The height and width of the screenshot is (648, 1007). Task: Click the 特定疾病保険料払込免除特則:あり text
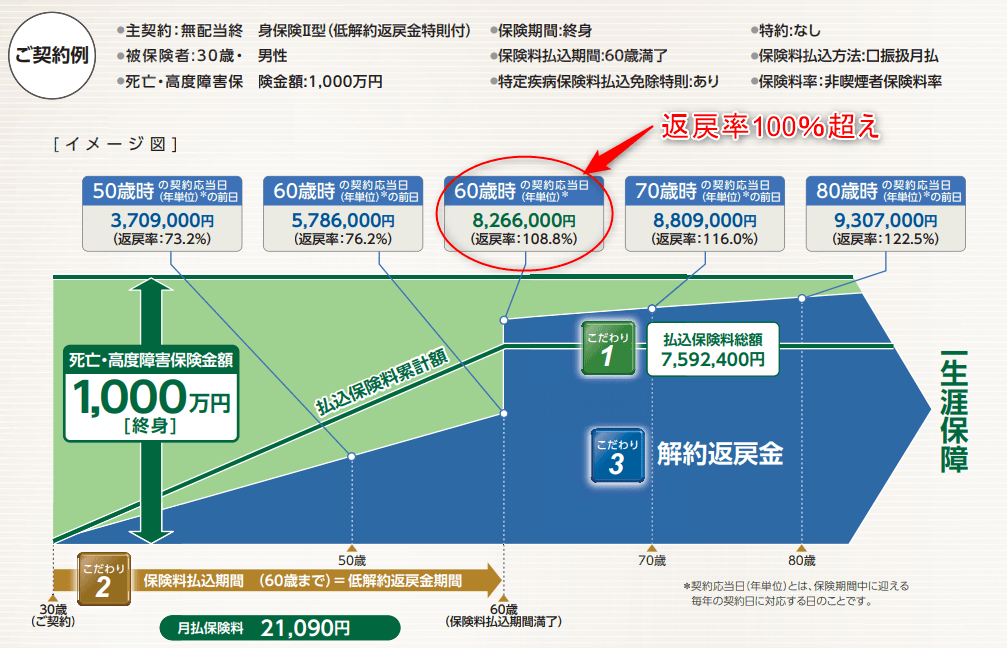pos(604,82)
